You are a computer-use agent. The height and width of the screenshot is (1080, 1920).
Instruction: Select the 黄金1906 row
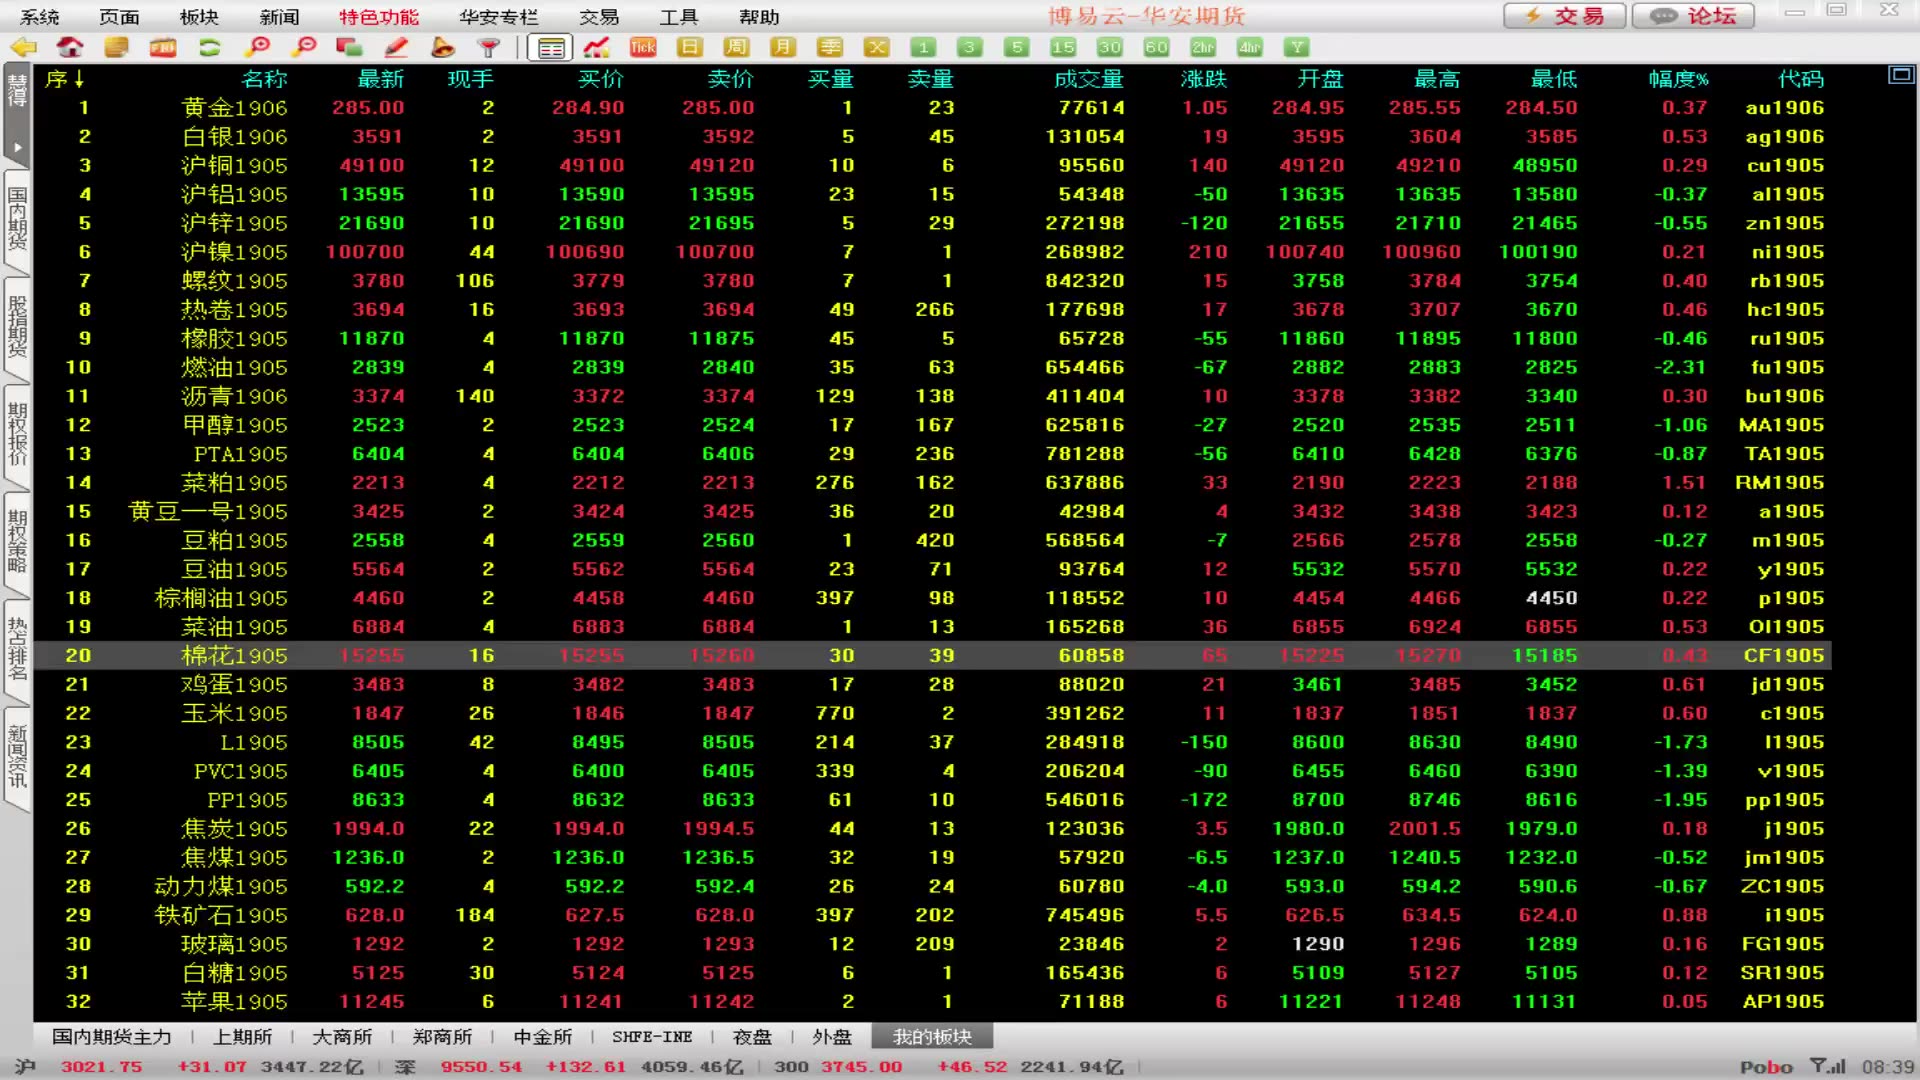(931, 108)
